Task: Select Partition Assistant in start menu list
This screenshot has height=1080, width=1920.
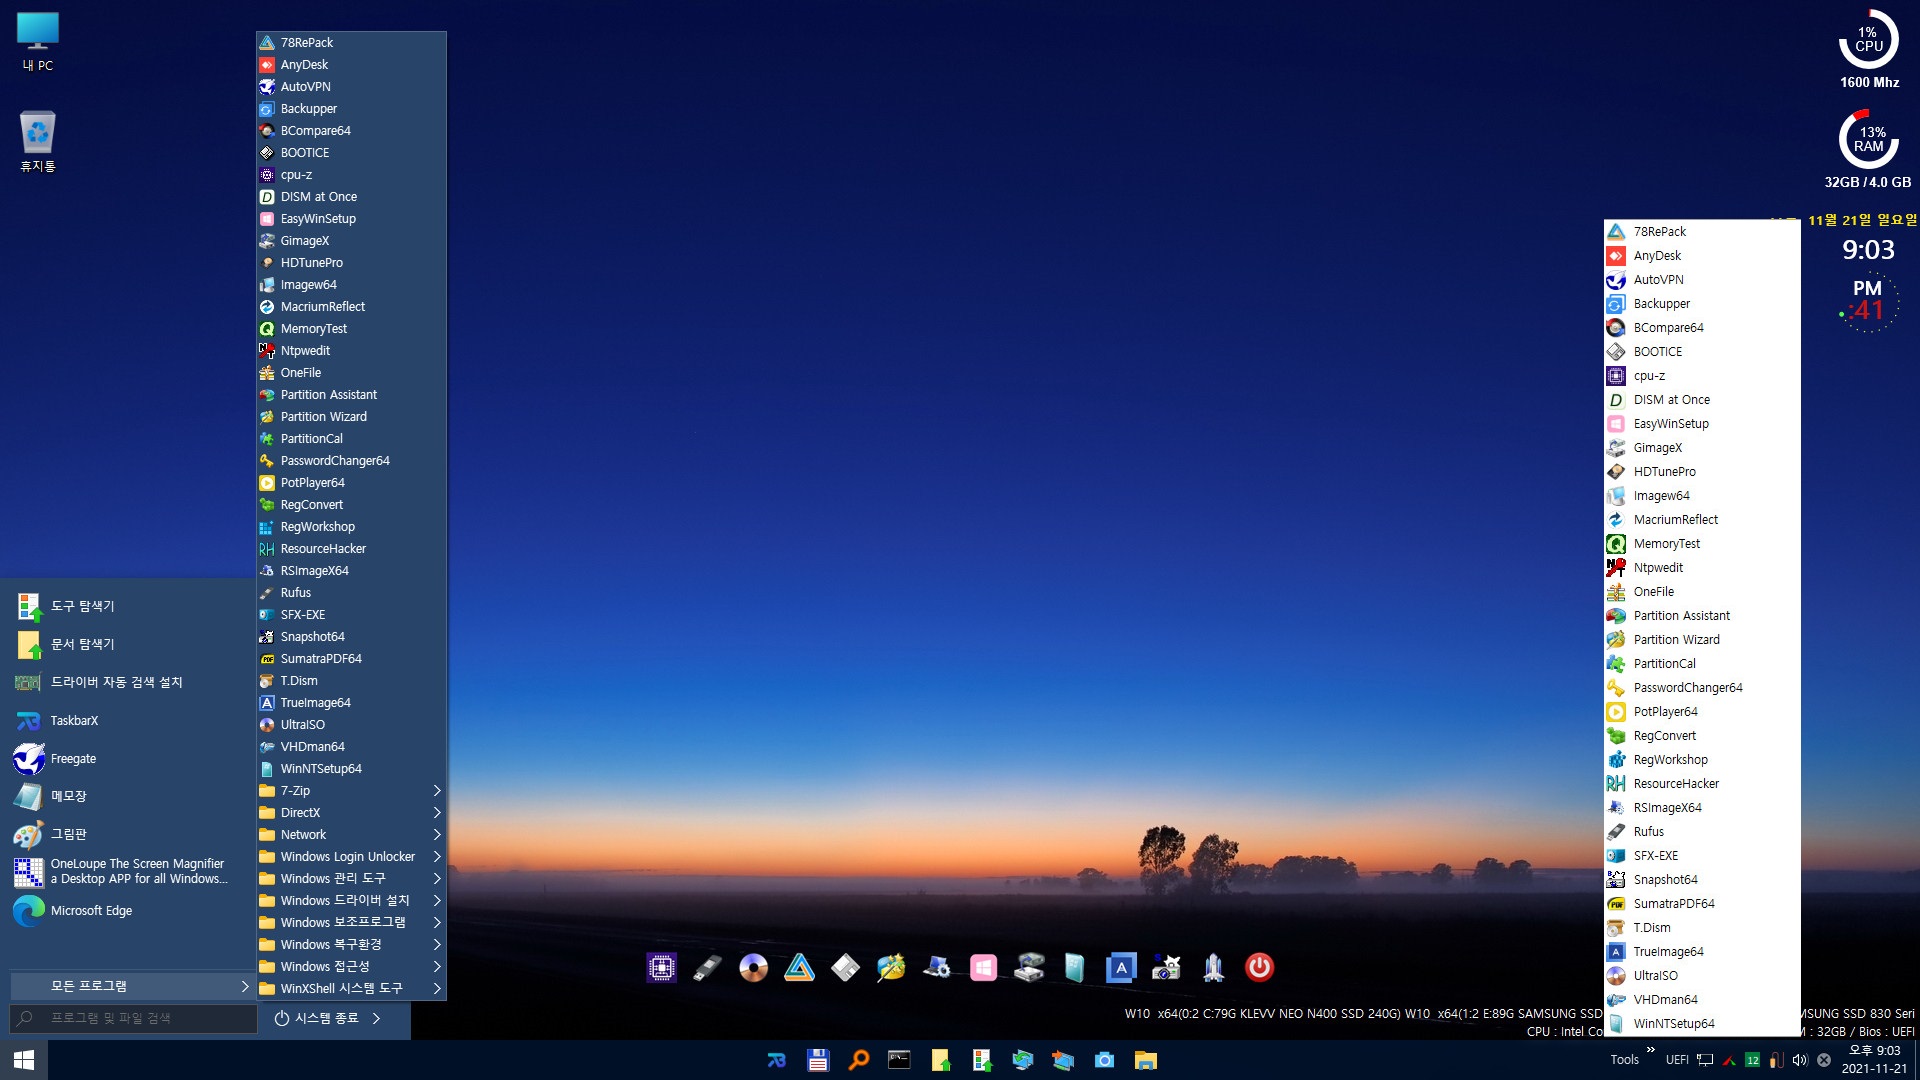Action: click(350, 394)
